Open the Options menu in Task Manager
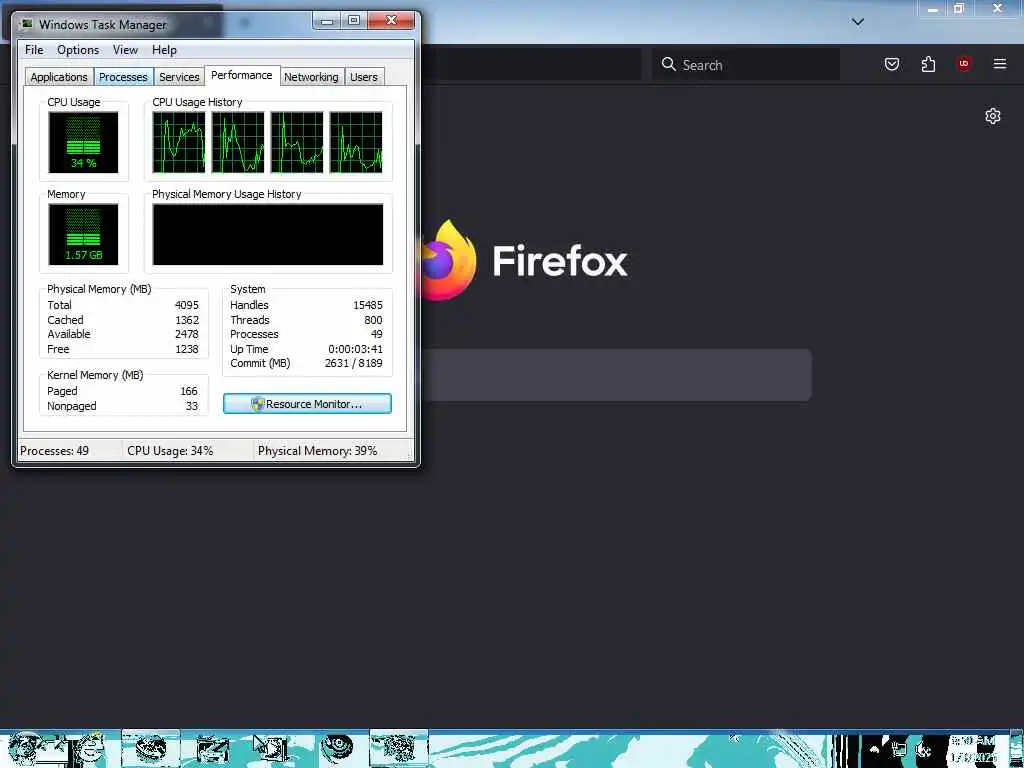 click(78, 50)
